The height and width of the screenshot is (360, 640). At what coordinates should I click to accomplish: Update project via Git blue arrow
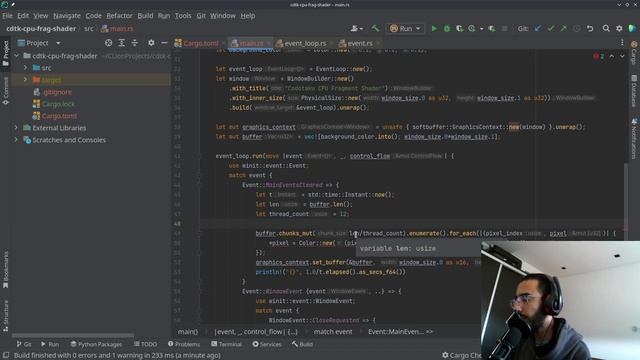click(x=538, y=29)
